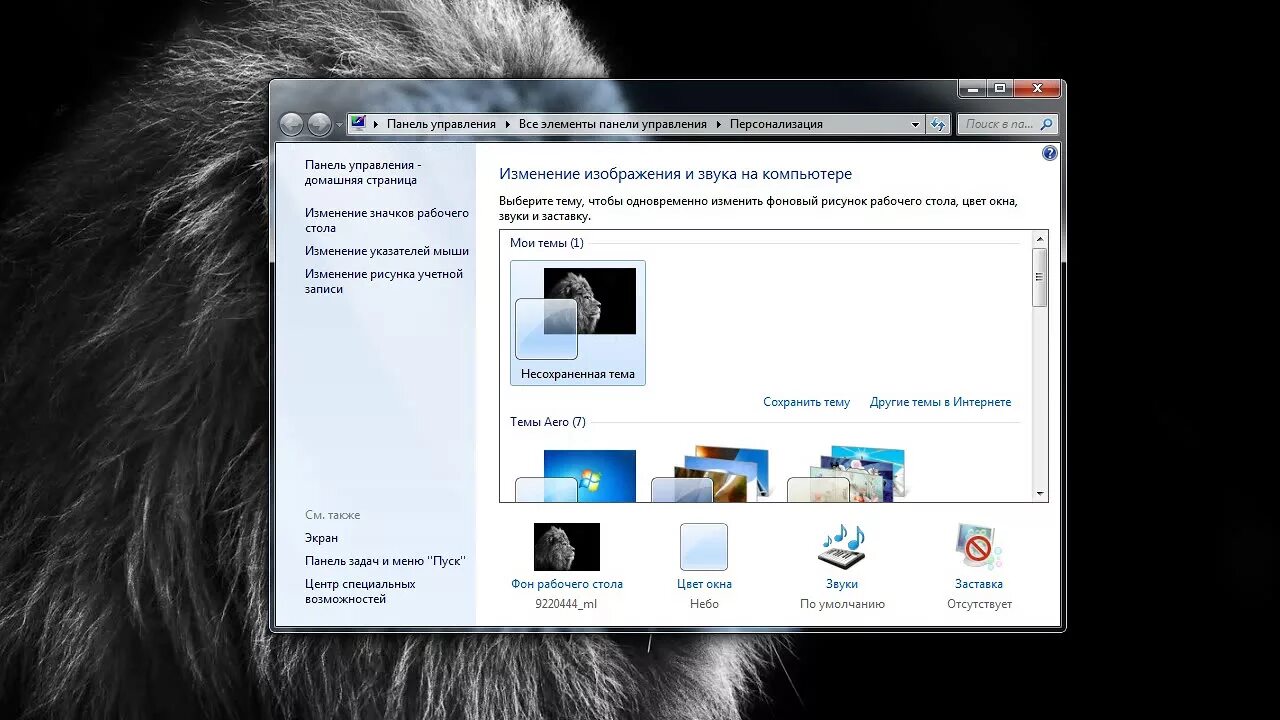1280x720 pixels.
Task: Click 'Мои темы (1)' group header
Action: [x=547, y=243]
